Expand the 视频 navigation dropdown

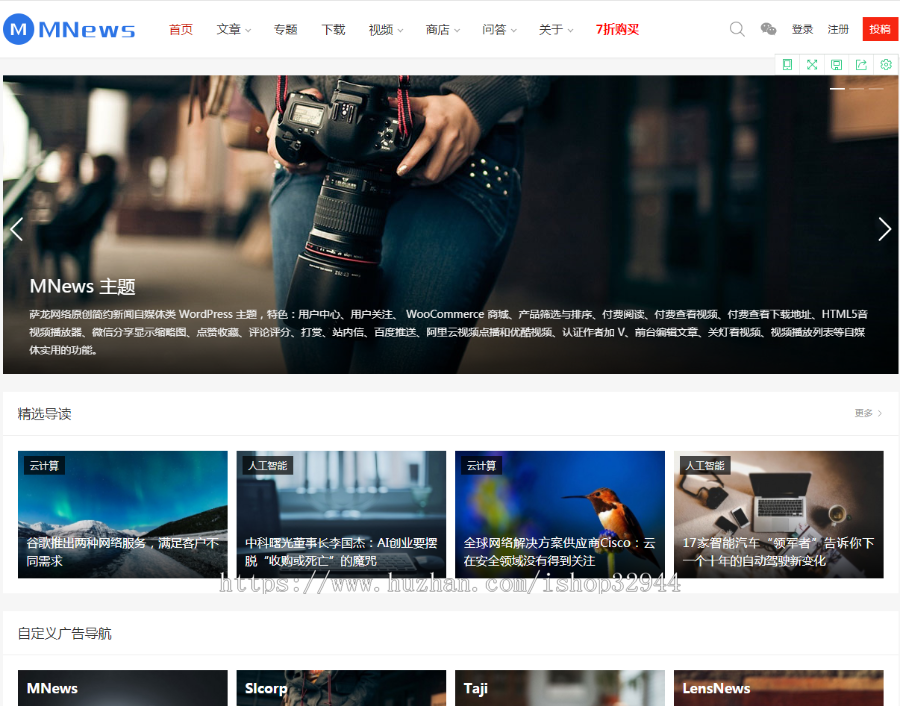point(381,29)
